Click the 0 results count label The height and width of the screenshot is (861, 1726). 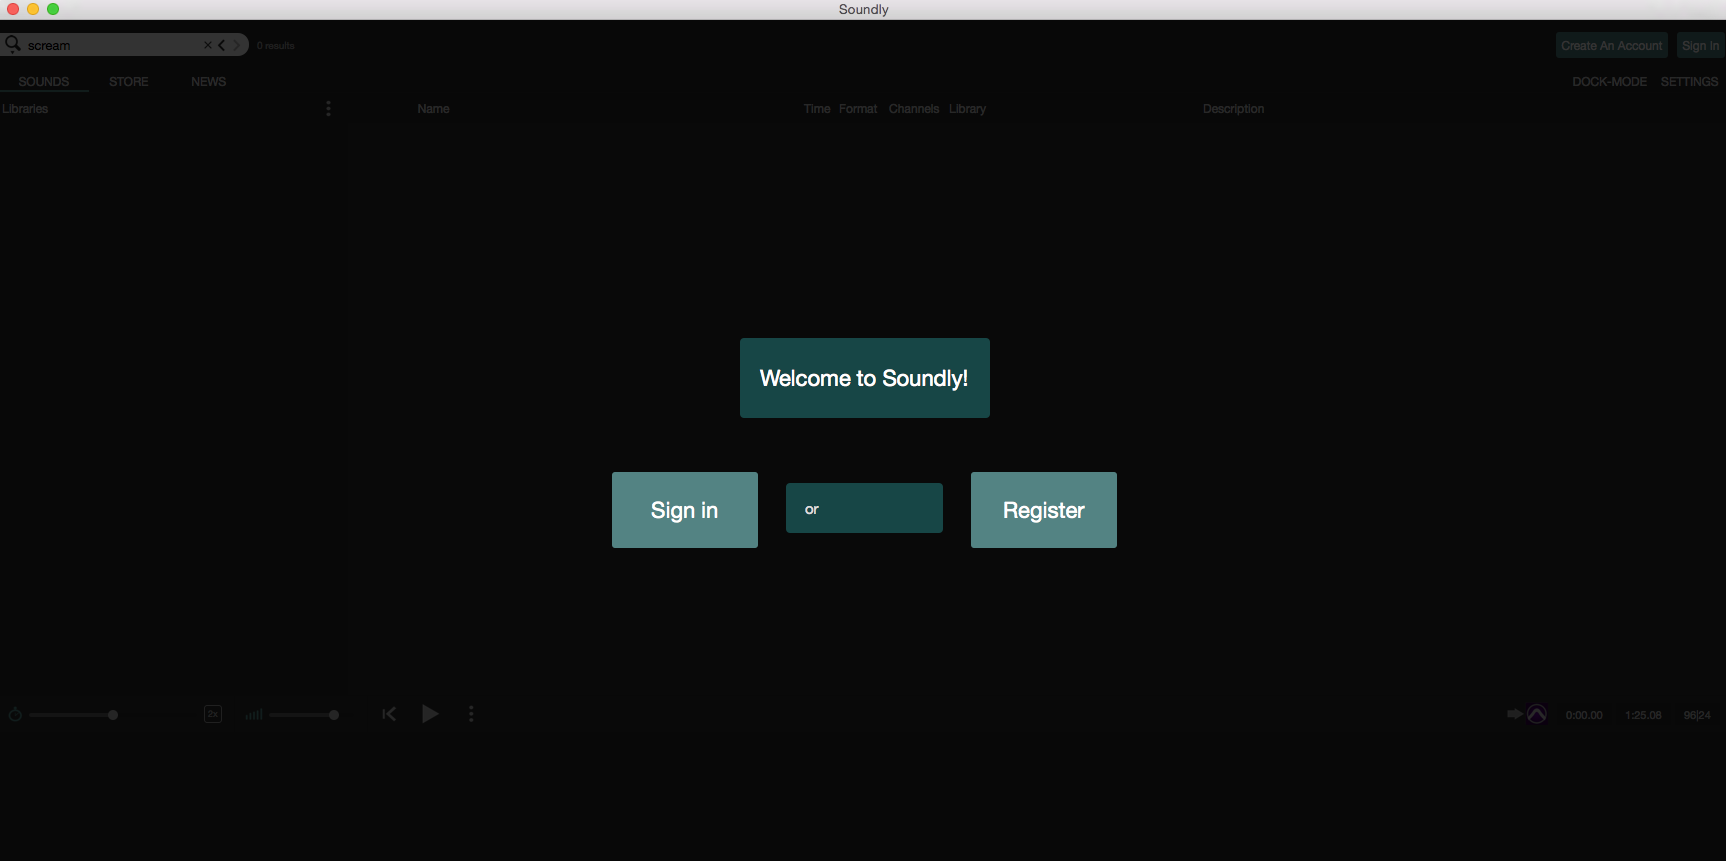tap(275, 46)
